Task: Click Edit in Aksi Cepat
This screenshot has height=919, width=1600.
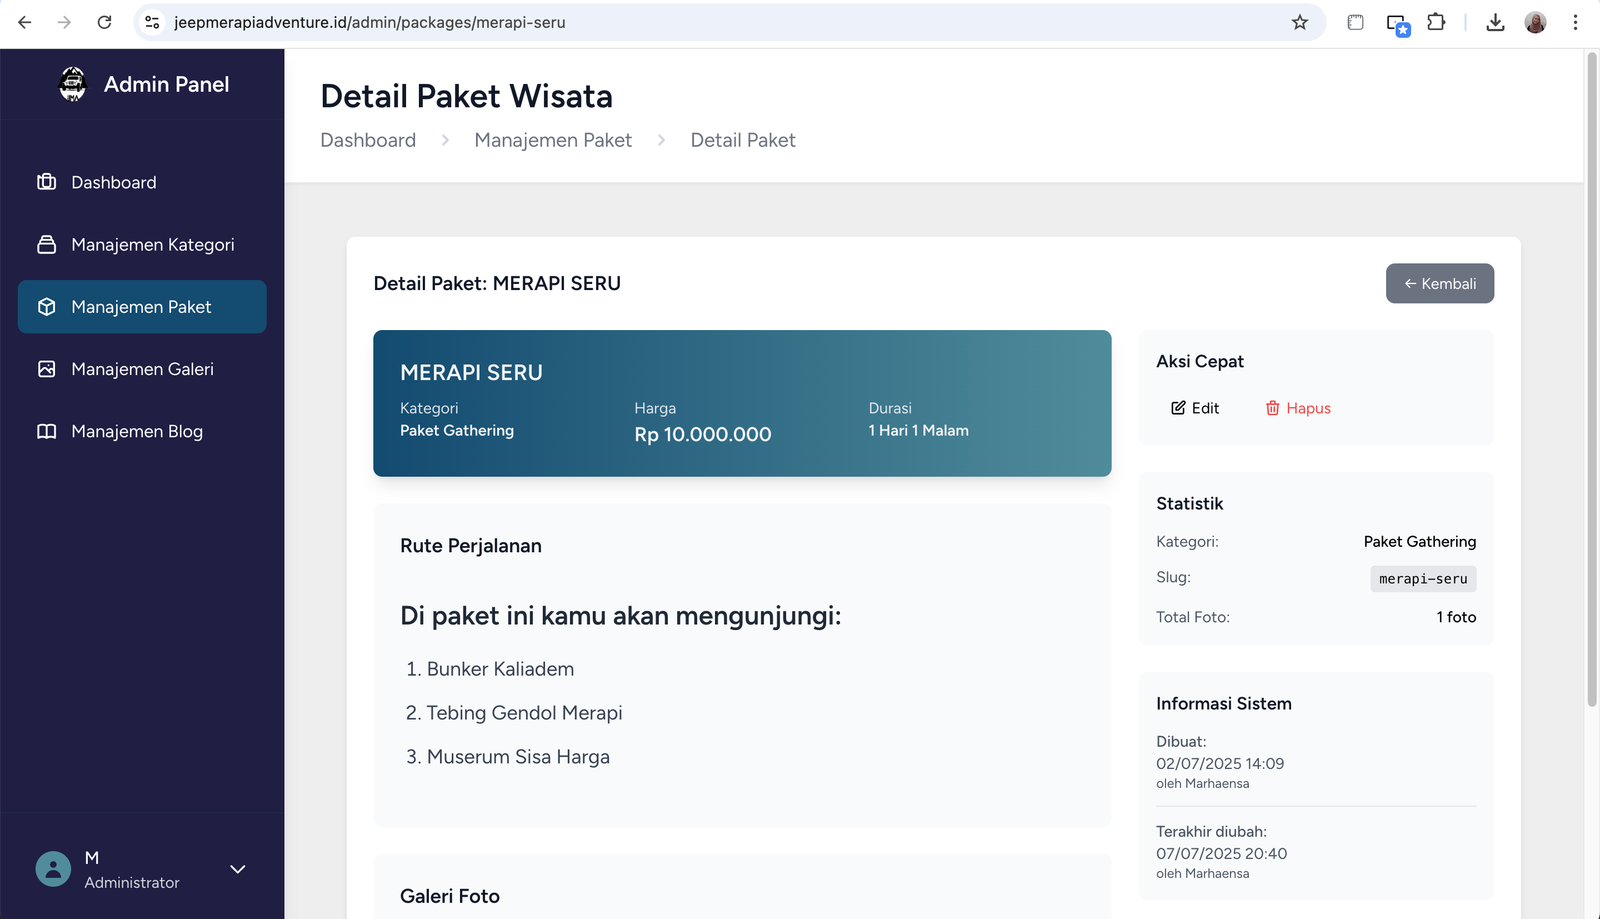Action: [x=1195, y=408]
